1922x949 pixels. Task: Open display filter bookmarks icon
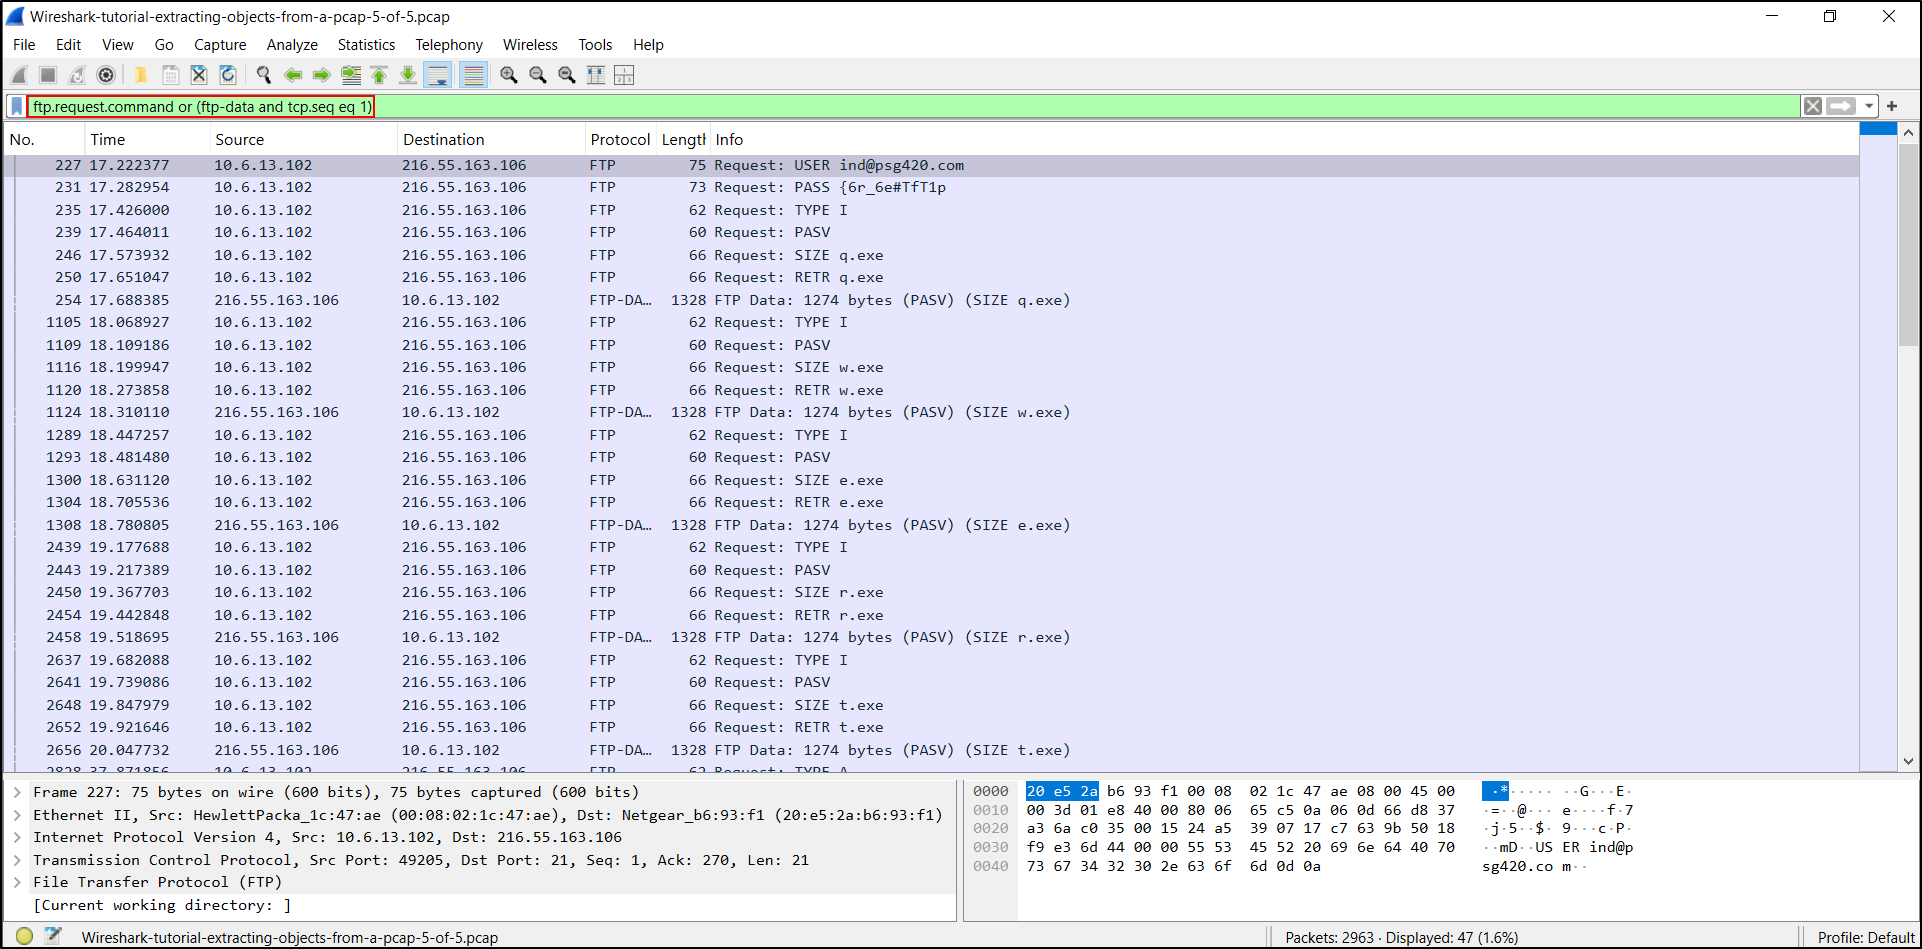17,106
